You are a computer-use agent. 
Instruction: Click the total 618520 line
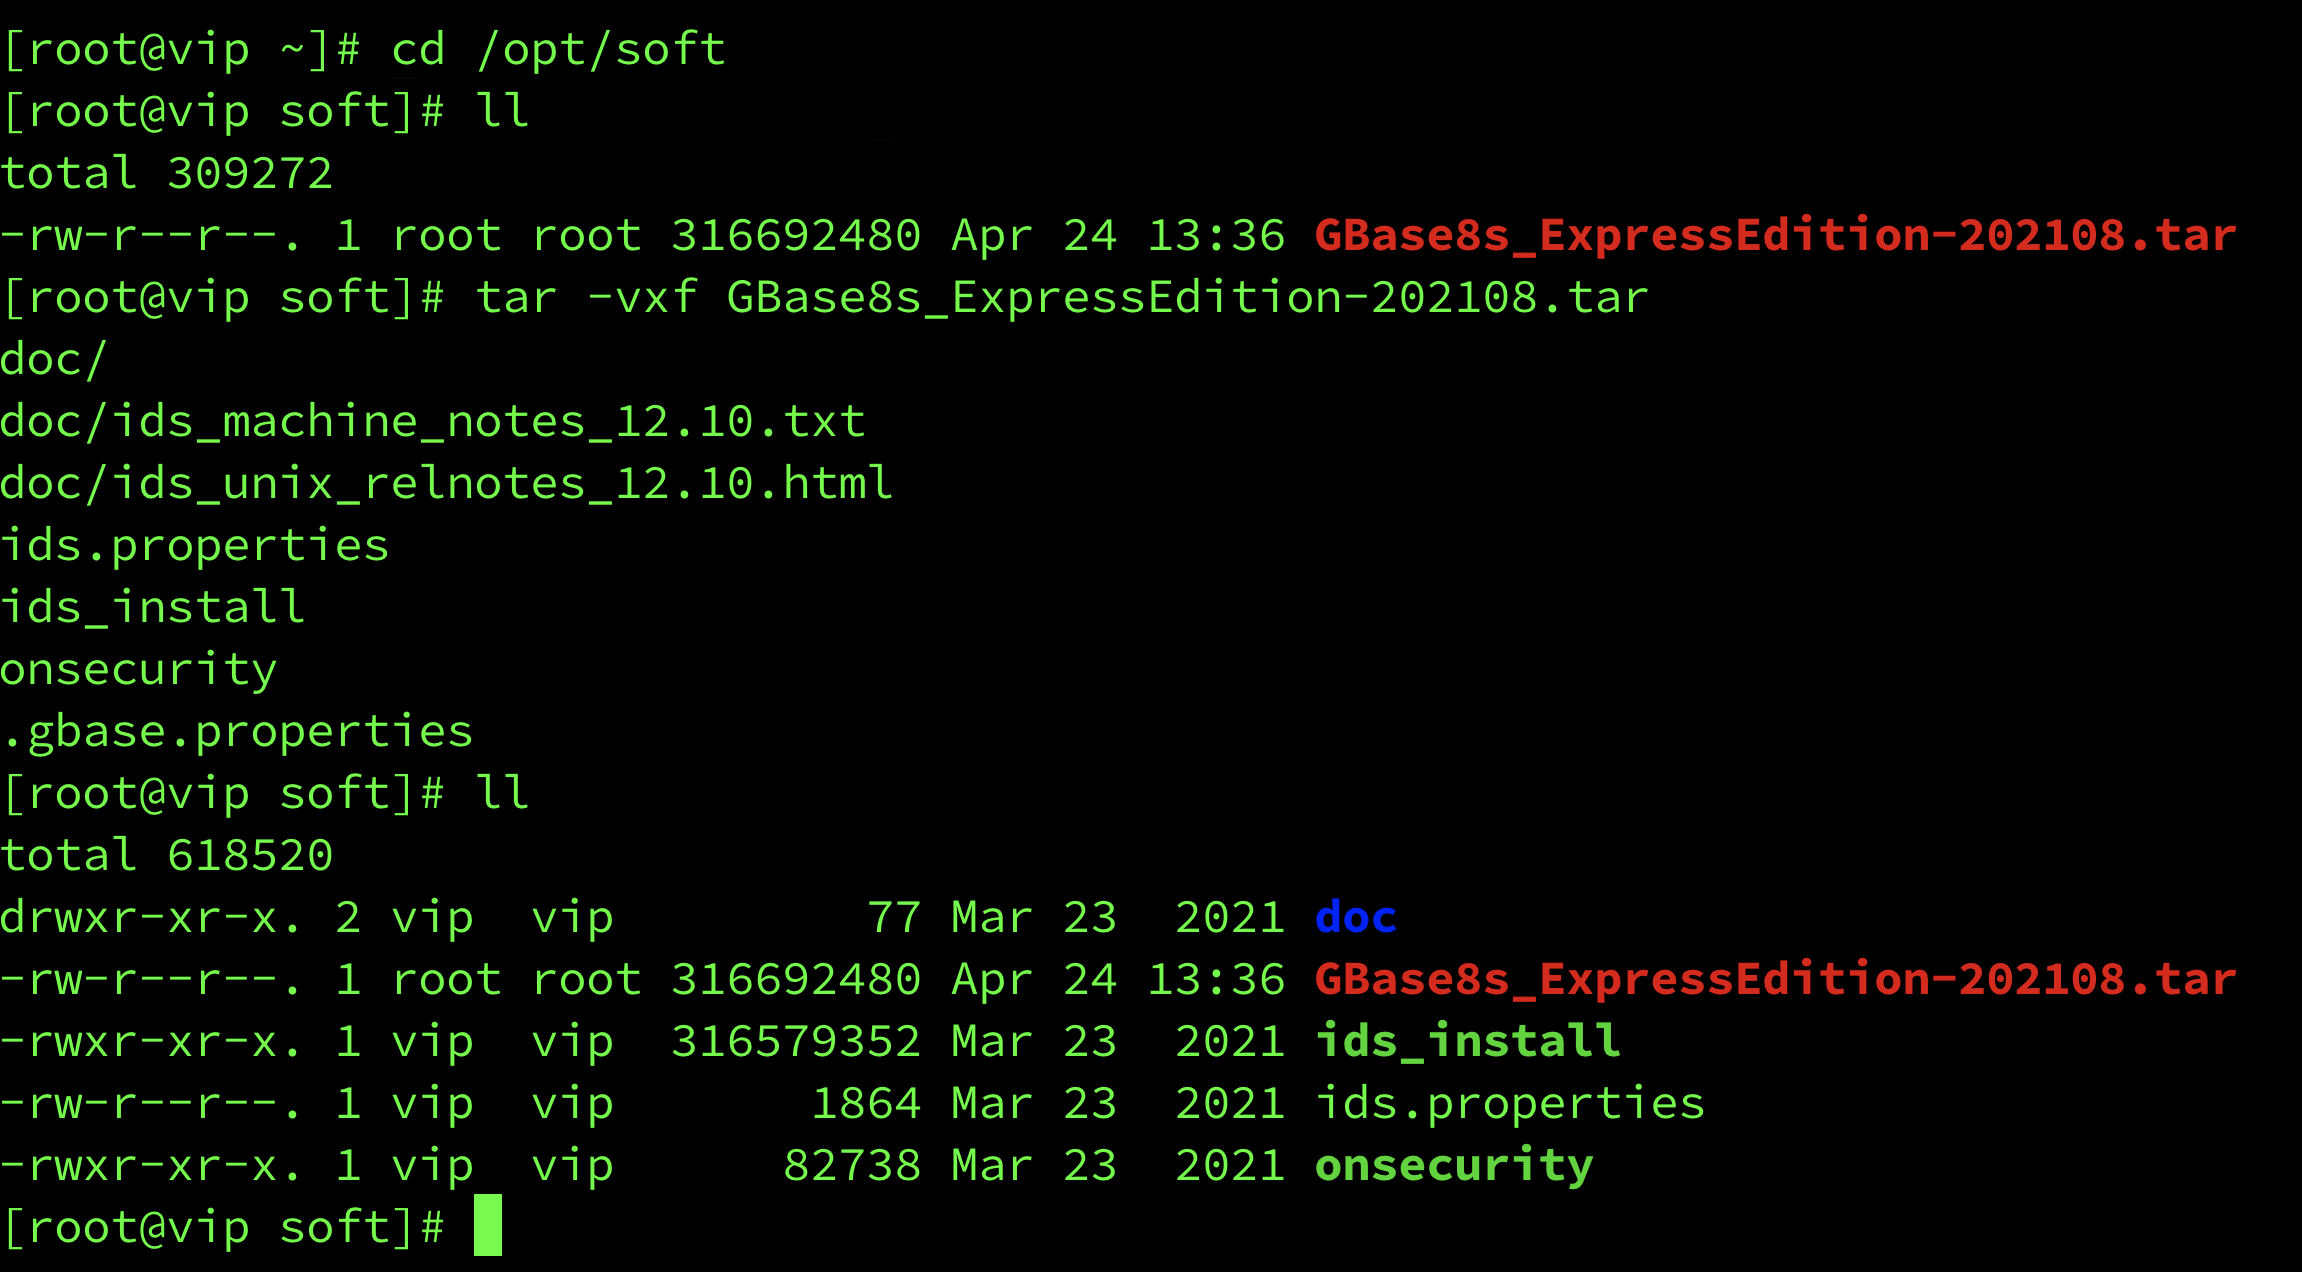(166, 856)
